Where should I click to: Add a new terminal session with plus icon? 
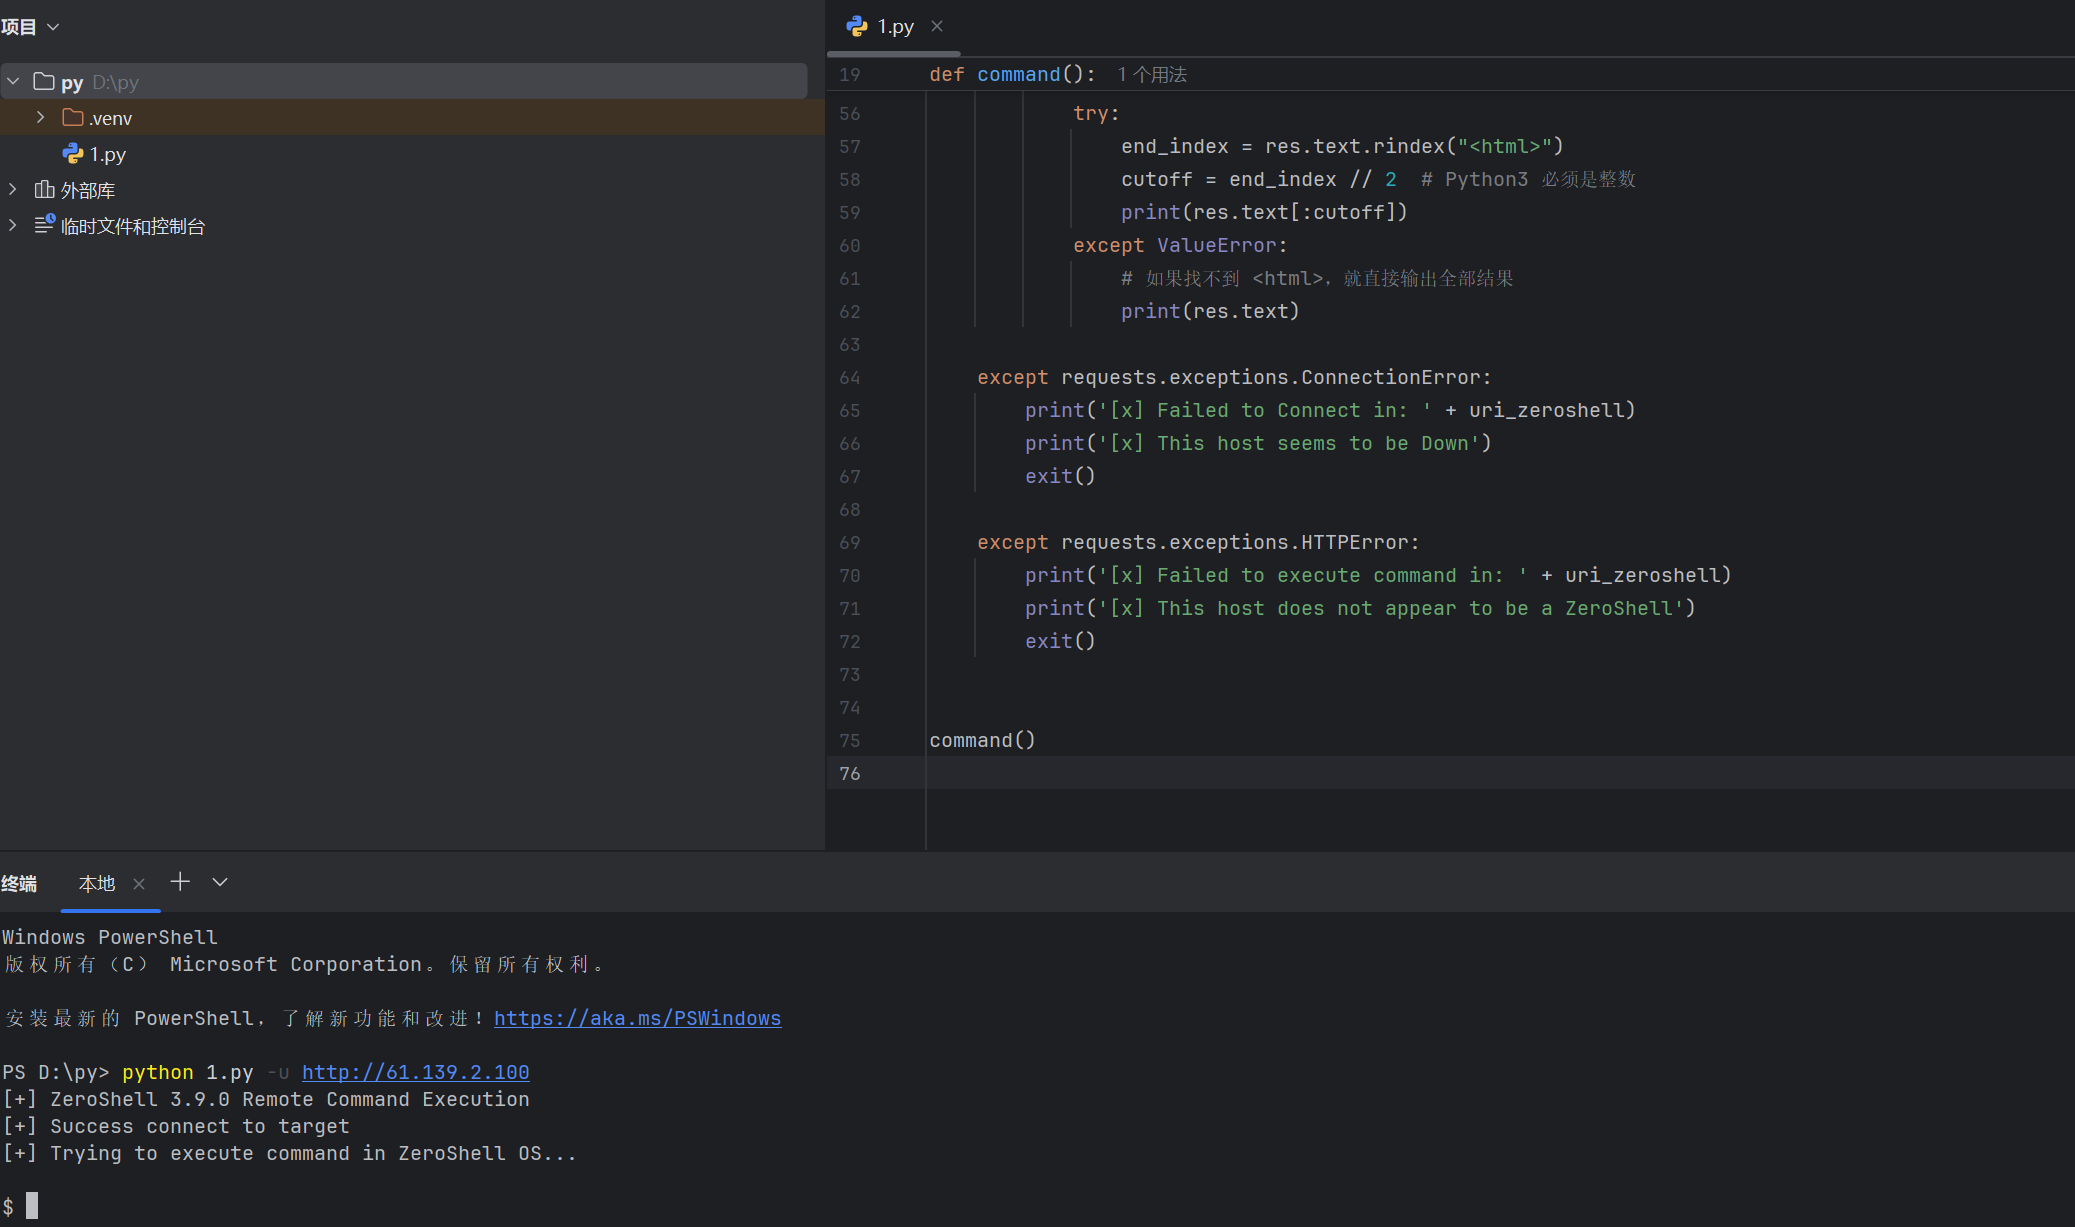180,882
